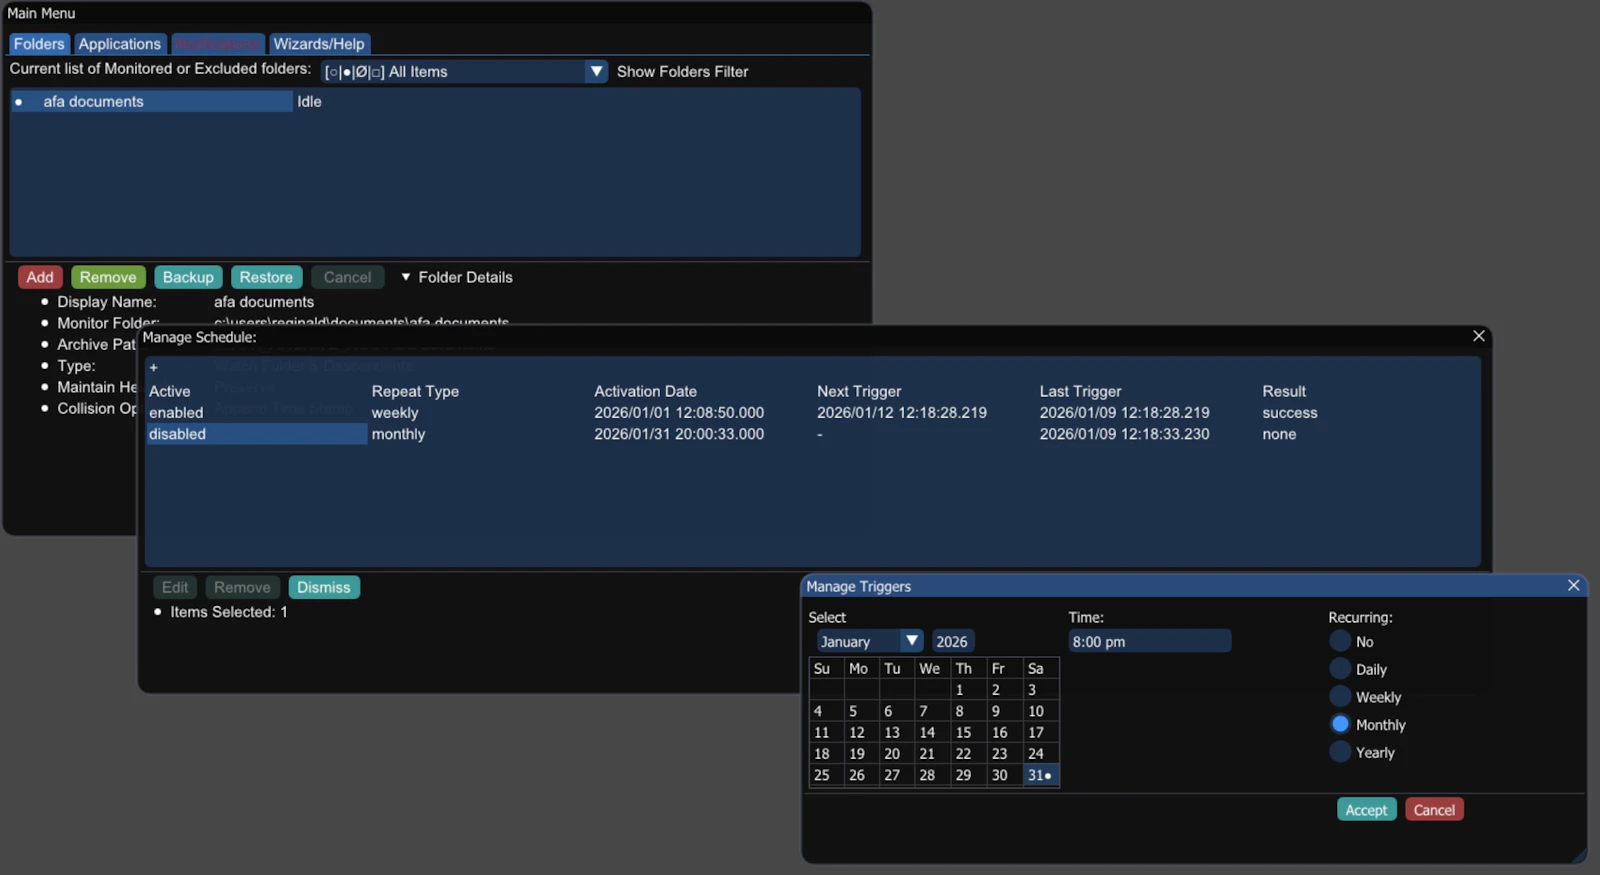The image size is (1600, 875).
Task: Click the status dot beside afa documents
Action: [x=19, y=102]
